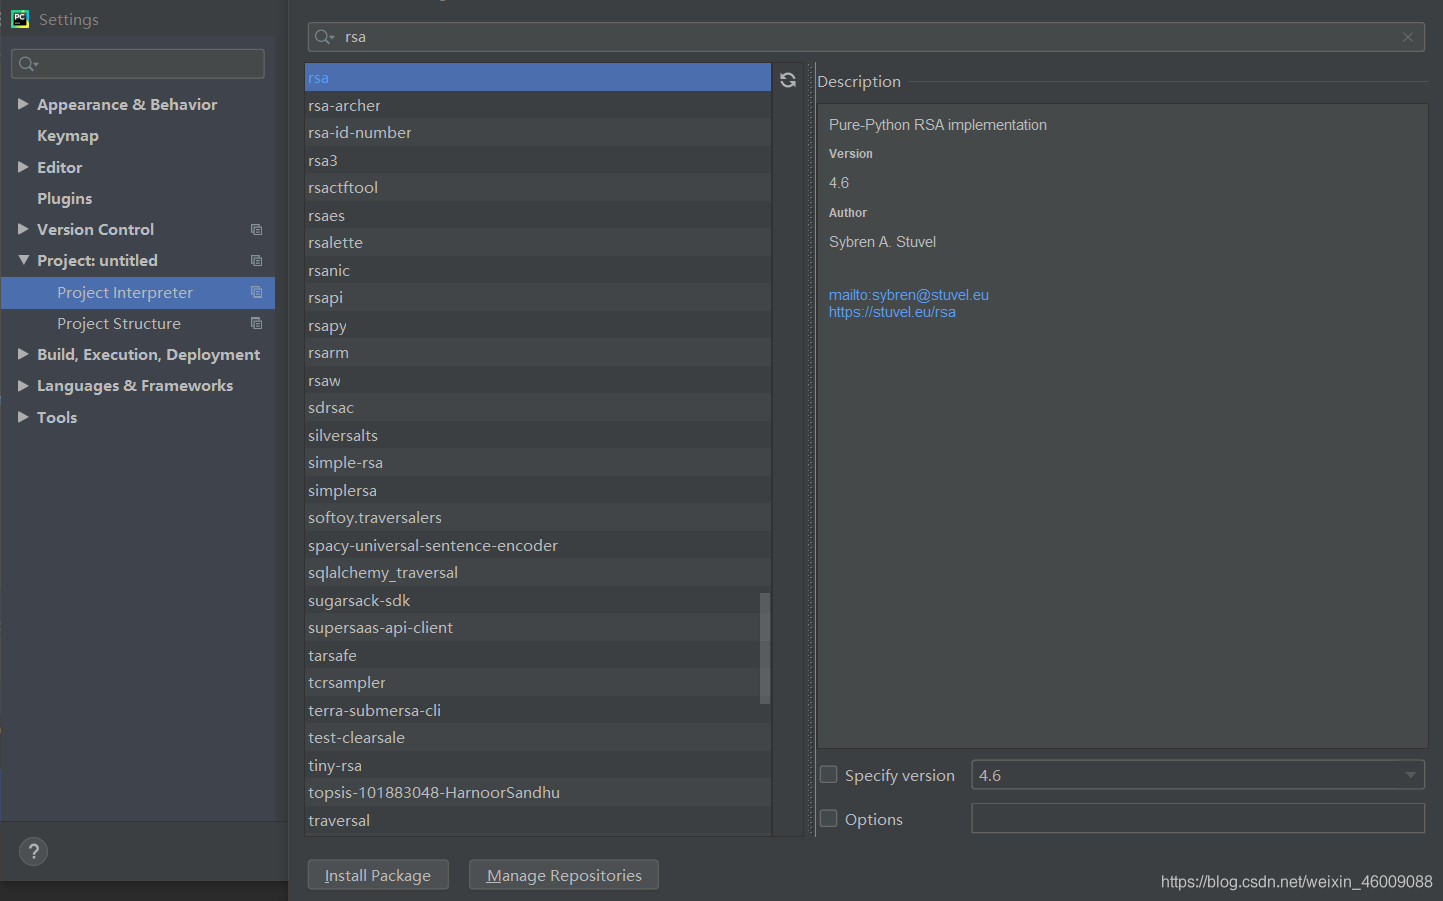Select the simple-rsa package
The image size is (1443, 901).
tap(538, 463)
